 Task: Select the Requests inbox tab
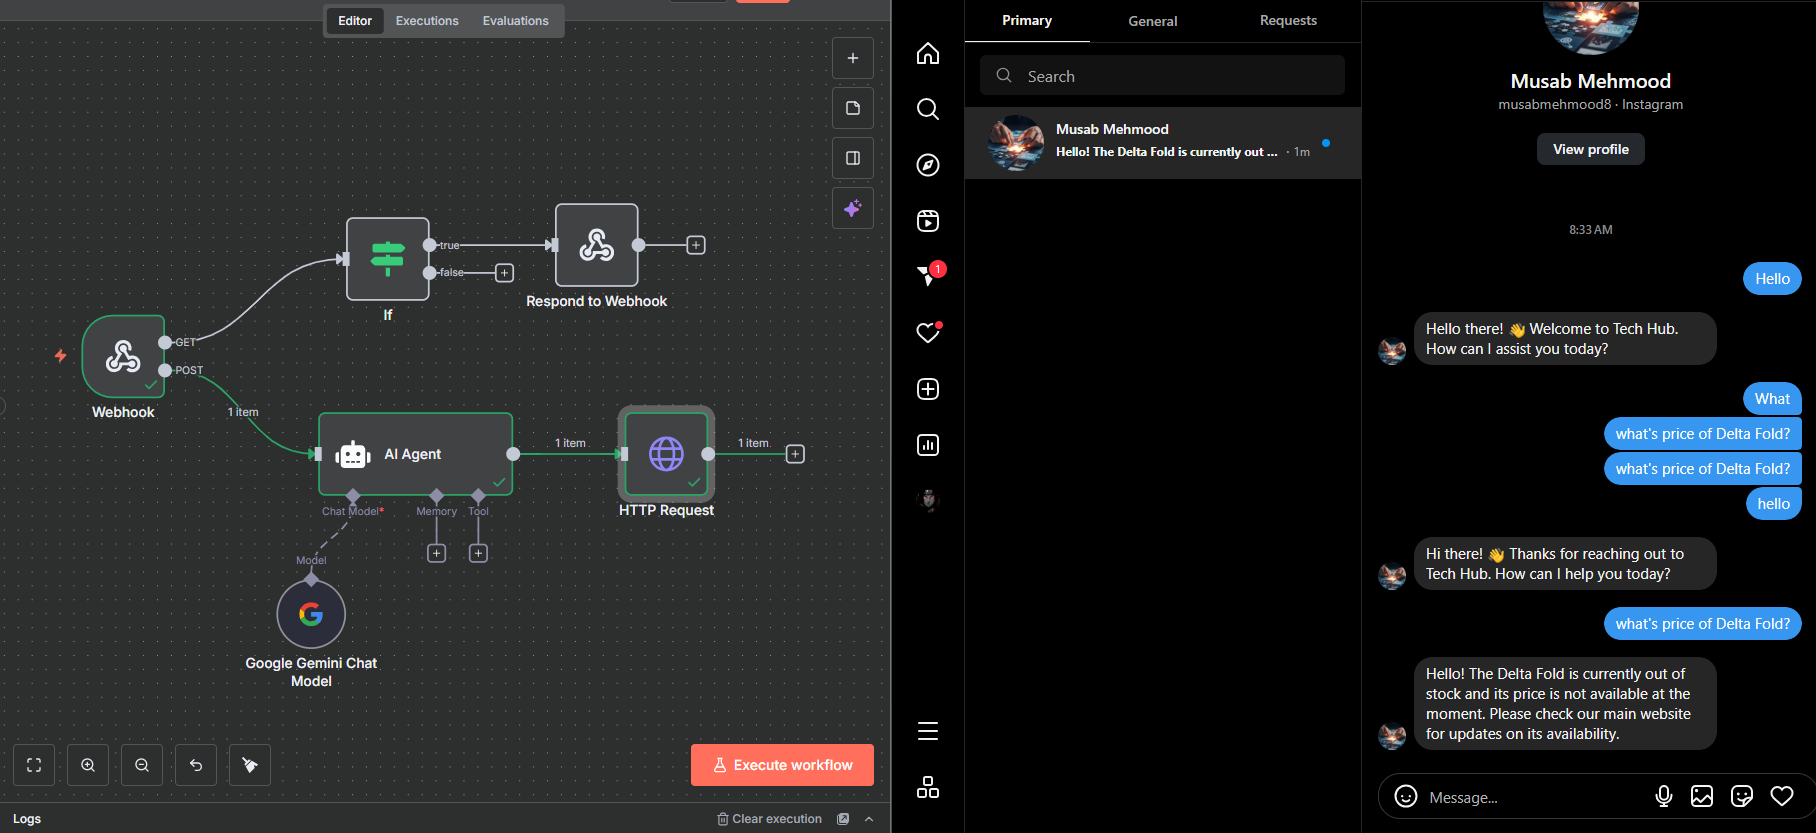pyautogui.click(x=1288, y=21)
